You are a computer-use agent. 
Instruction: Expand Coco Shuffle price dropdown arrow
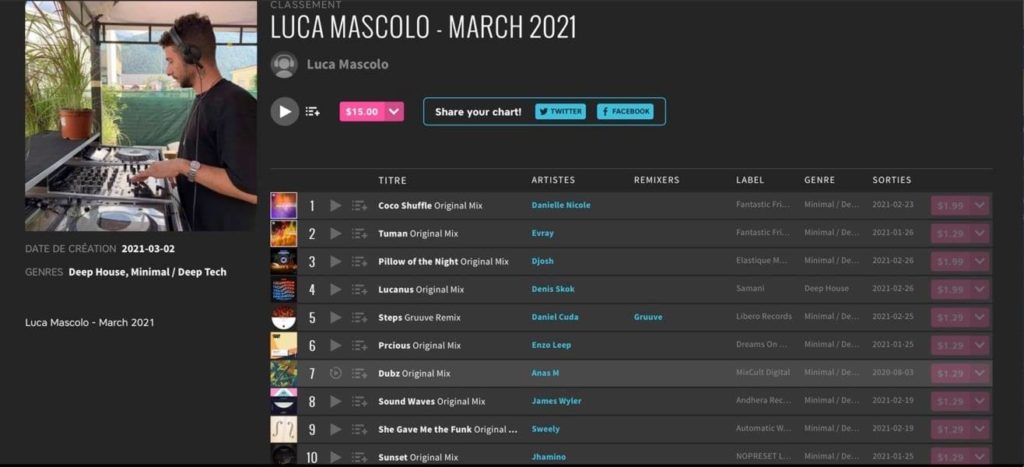[x=979, y=206]
